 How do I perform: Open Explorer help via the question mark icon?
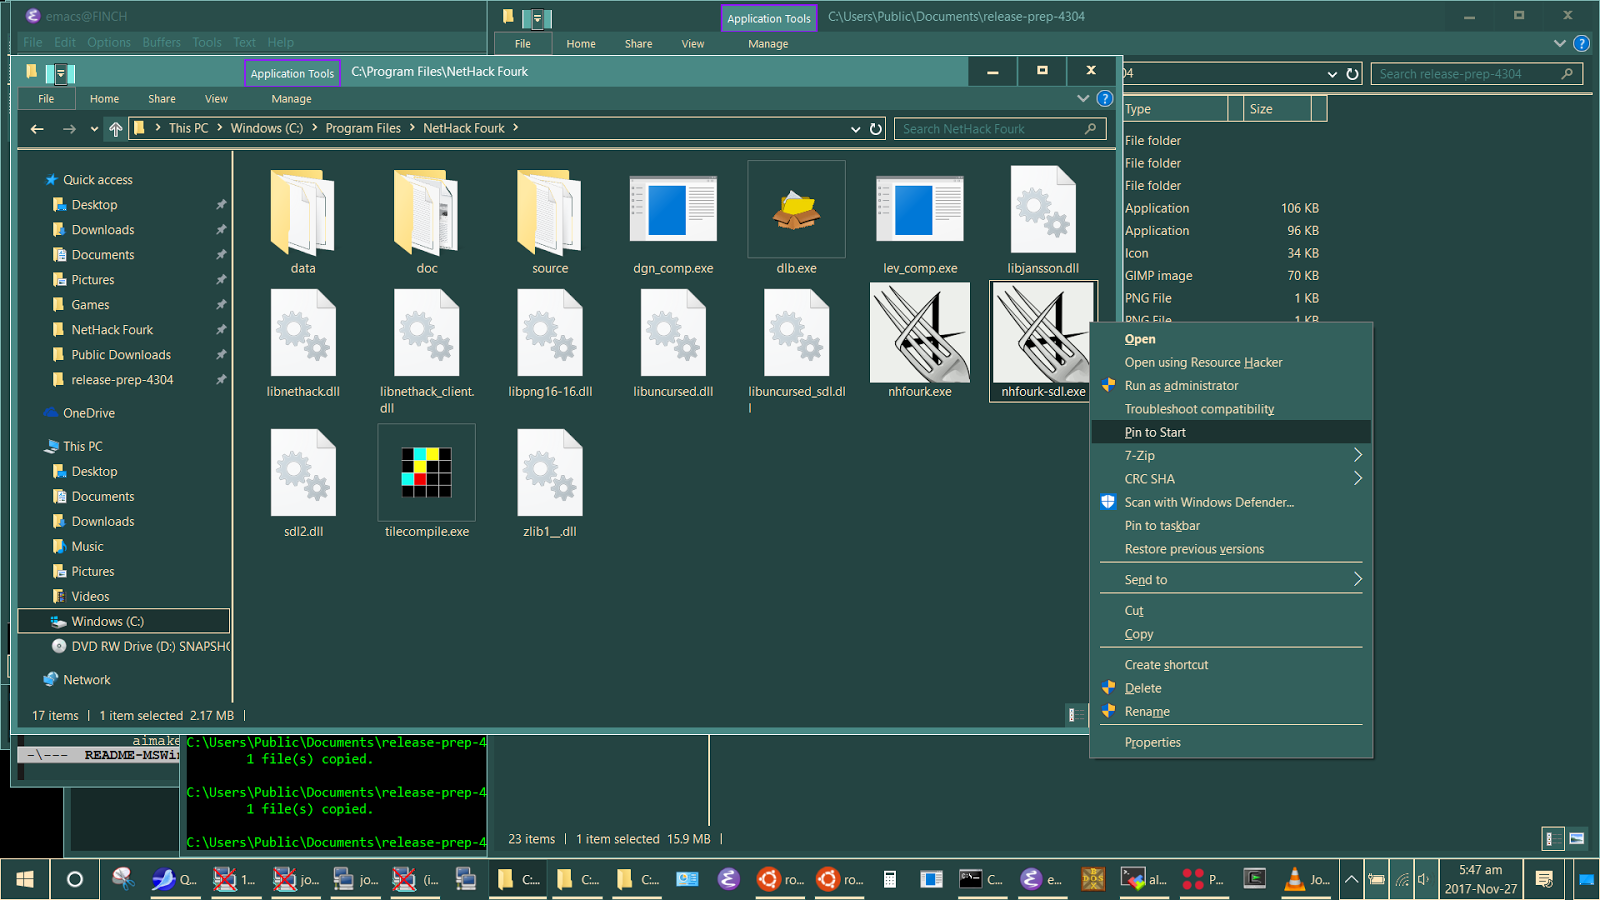coord(1105,98)
